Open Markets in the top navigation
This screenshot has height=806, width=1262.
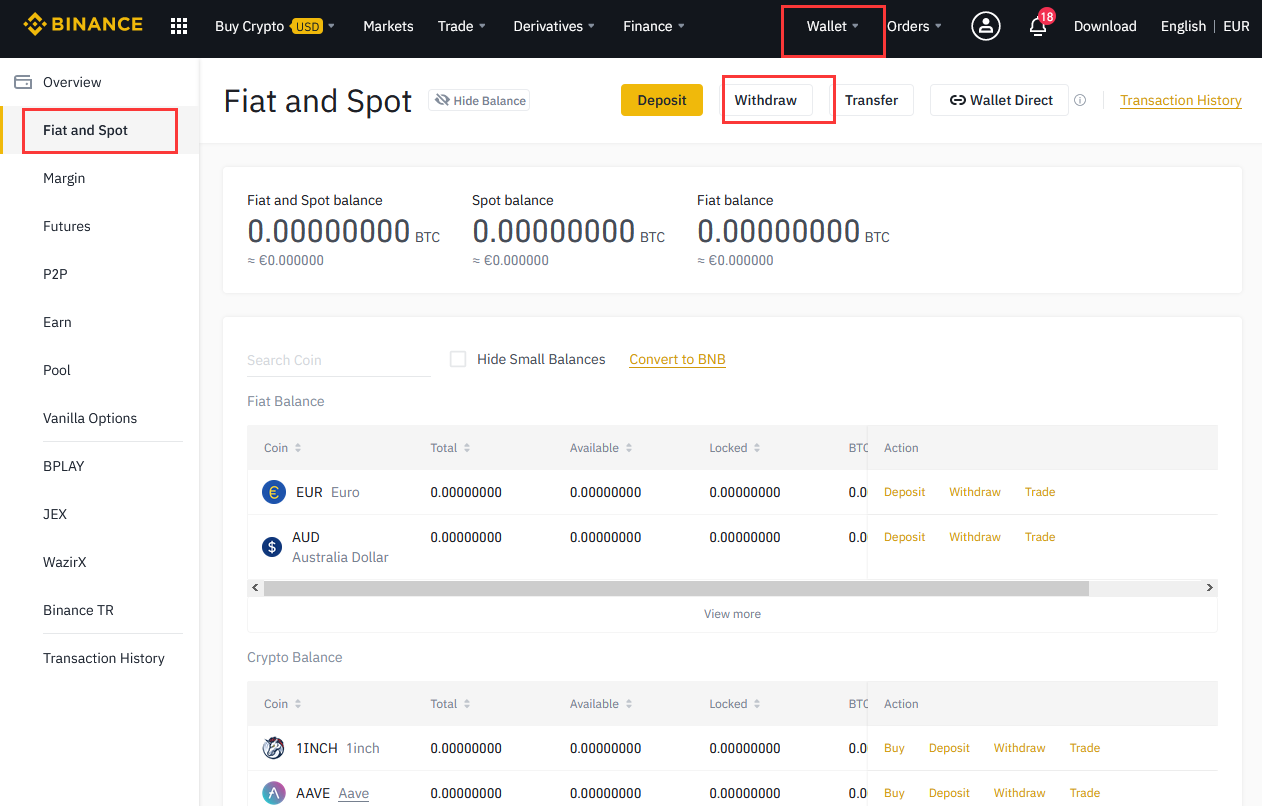[x=388, y=26]
